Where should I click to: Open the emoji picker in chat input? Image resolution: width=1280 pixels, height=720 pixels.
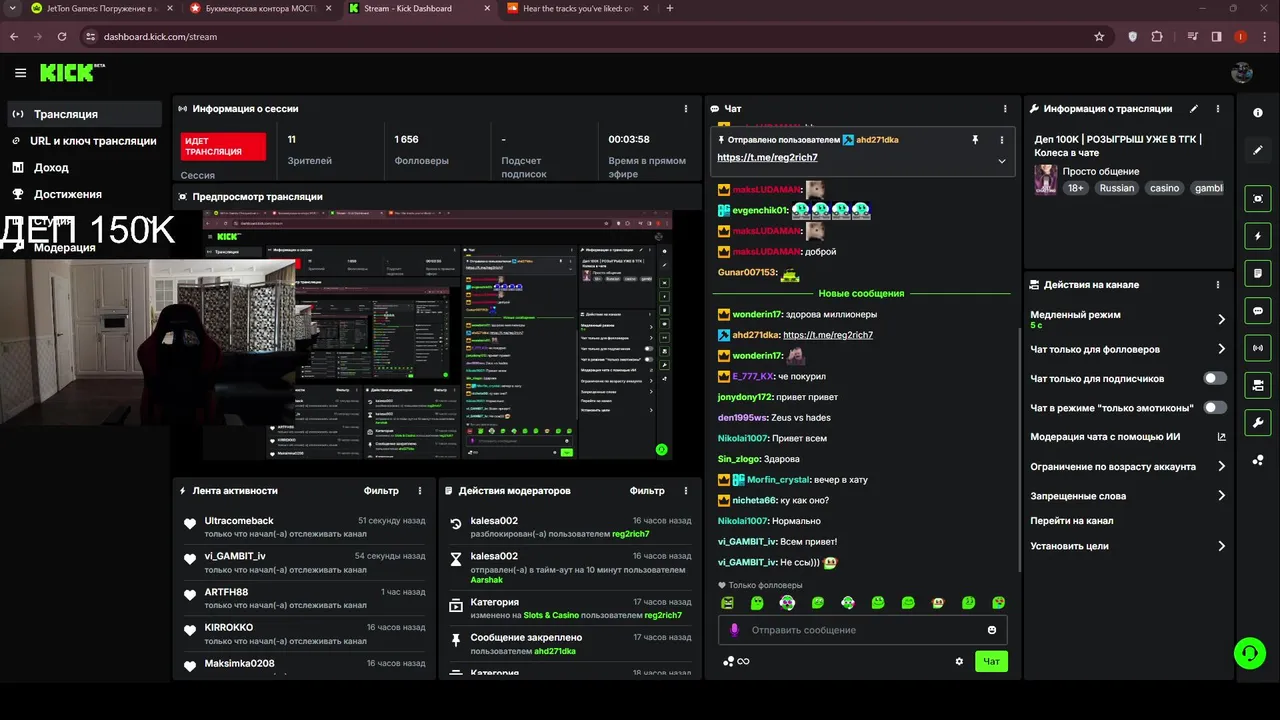(992, 630)
